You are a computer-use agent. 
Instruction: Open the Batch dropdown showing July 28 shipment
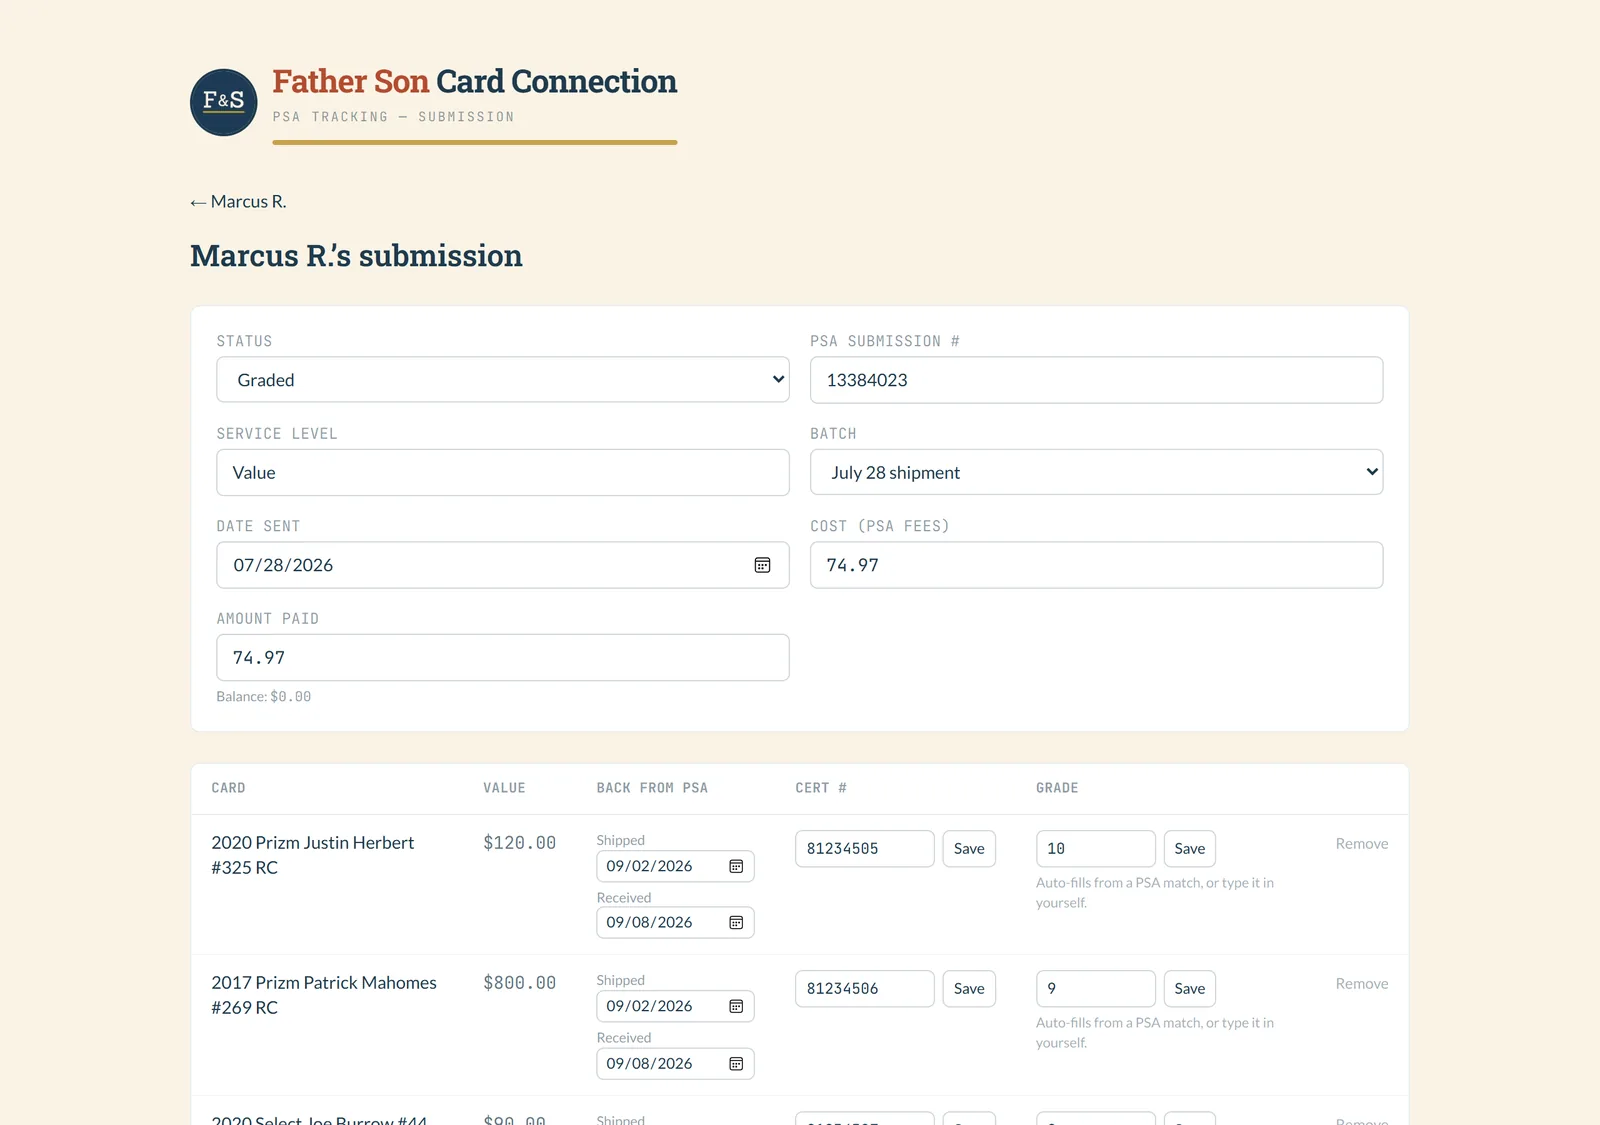point(1096,472)
